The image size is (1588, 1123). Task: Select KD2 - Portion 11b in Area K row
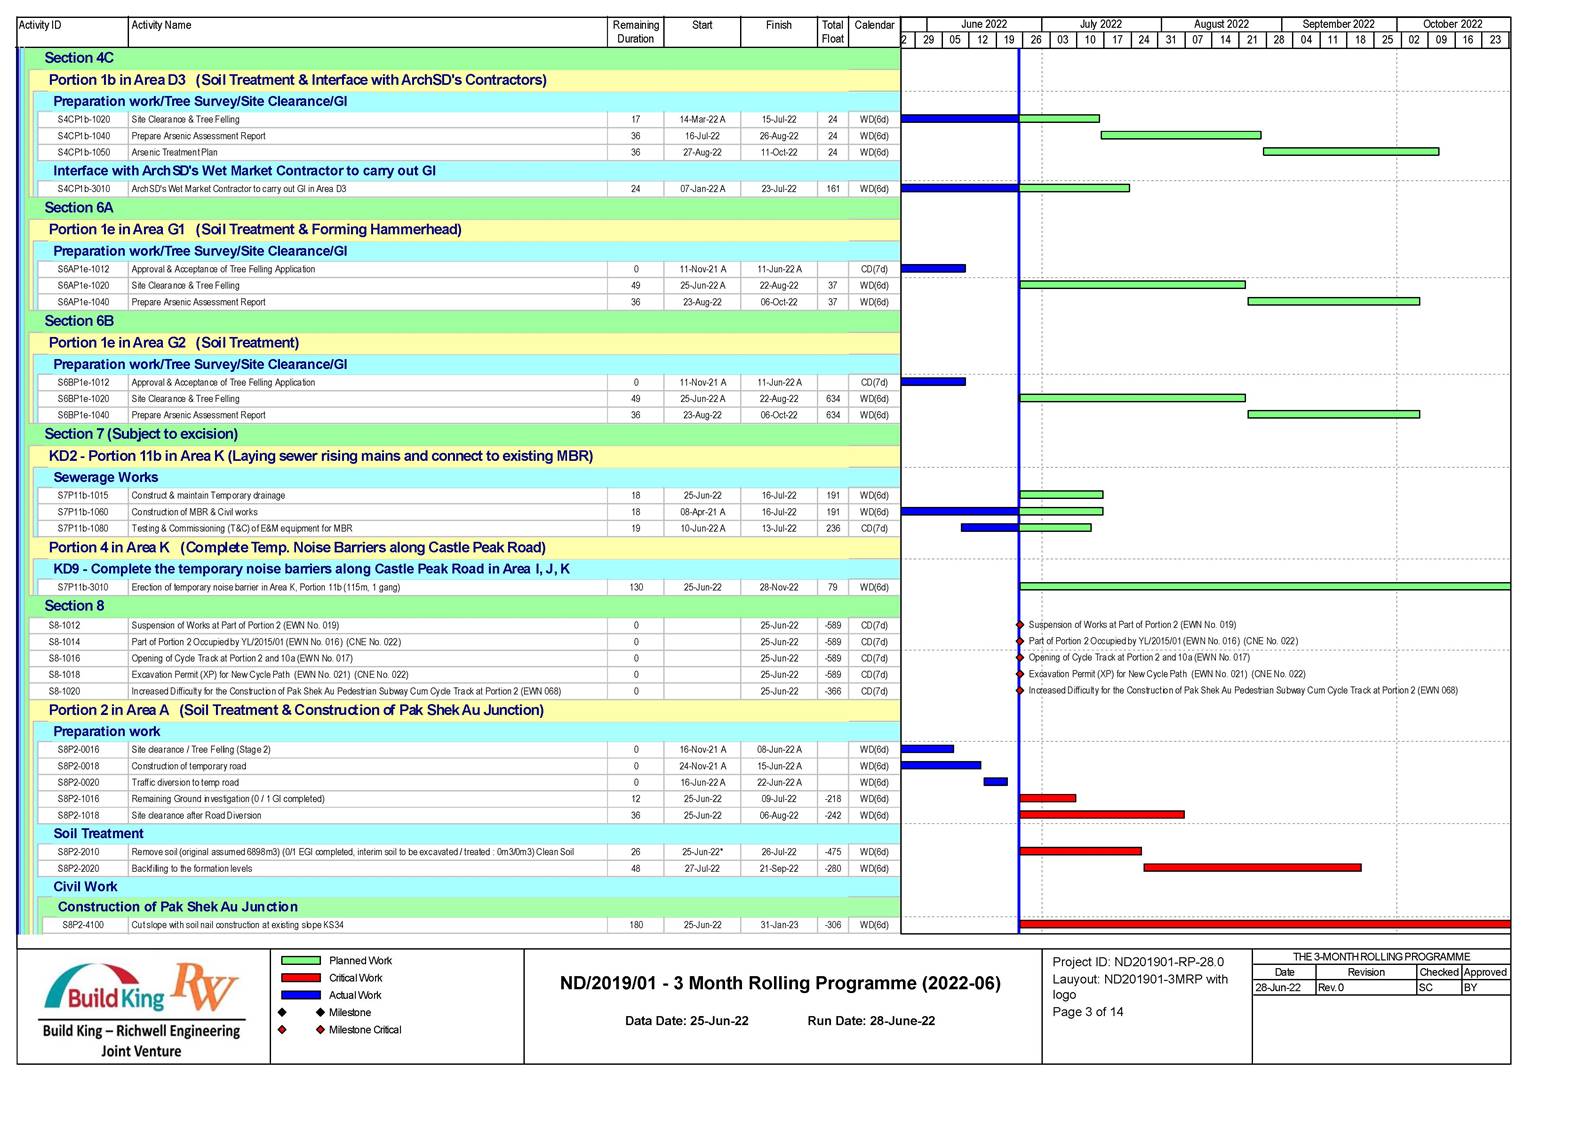464,456
